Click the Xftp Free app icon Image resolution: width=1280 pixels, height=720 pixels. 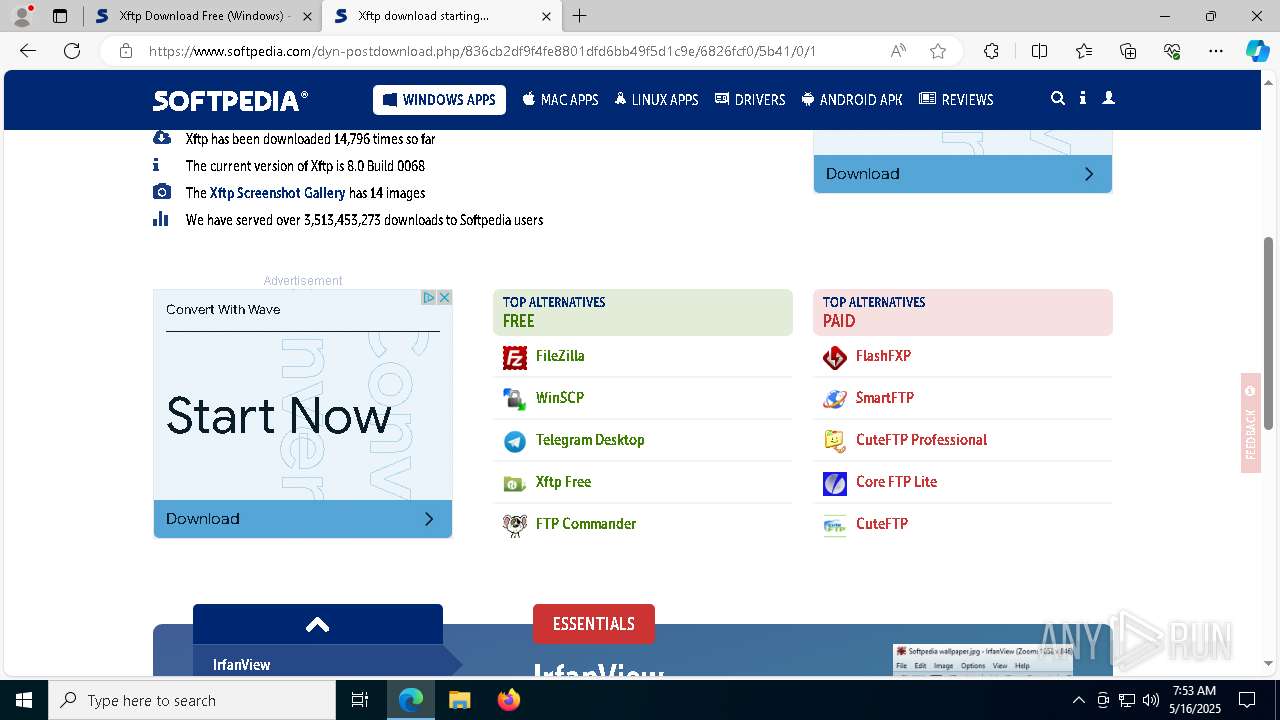tap(515, 483)
